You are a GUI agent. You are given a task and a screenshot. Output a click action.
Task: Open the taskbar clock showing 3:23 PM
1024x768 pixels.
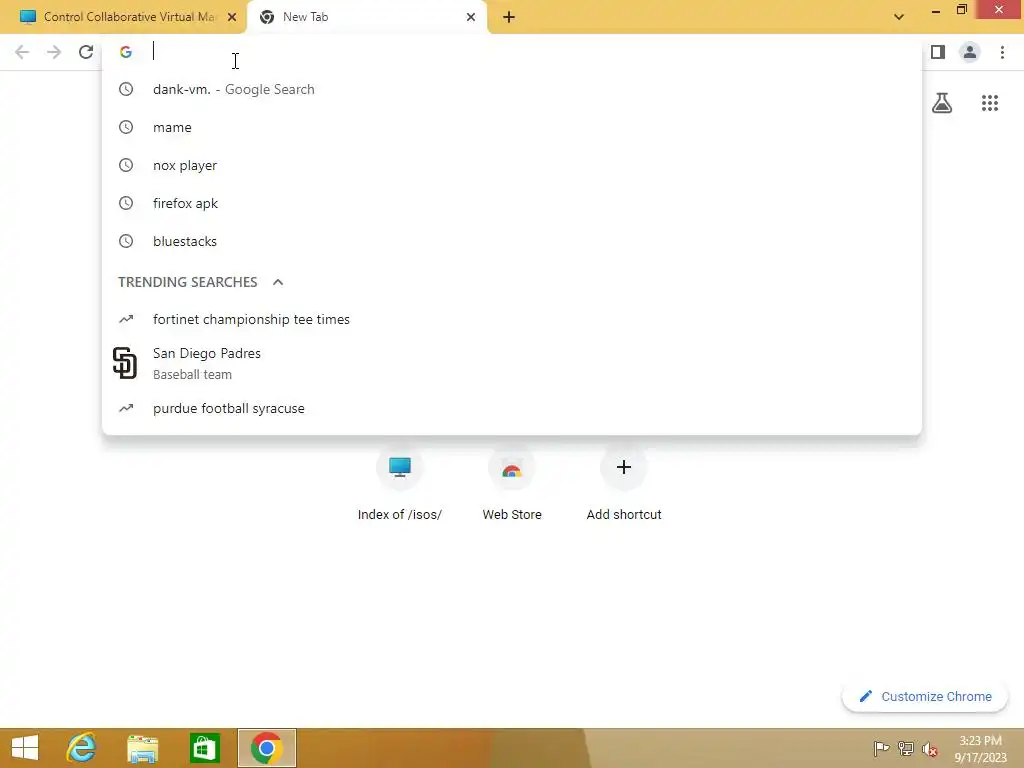[x=980, y=748]
